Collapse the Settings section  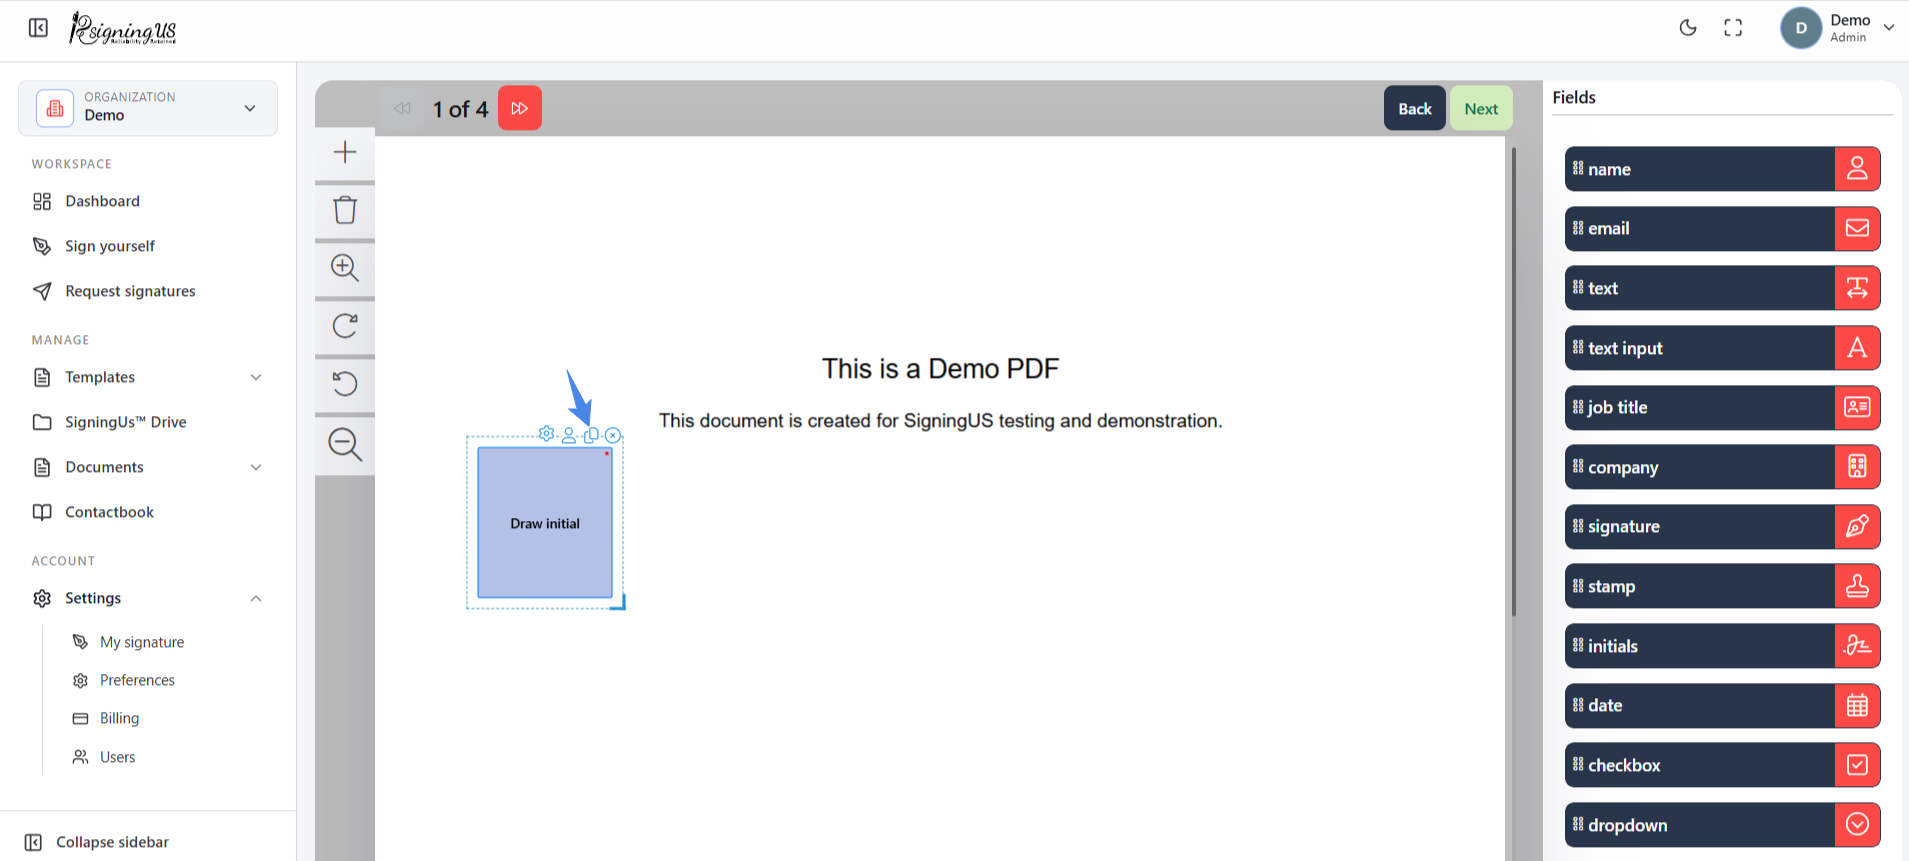pos(148,598)
